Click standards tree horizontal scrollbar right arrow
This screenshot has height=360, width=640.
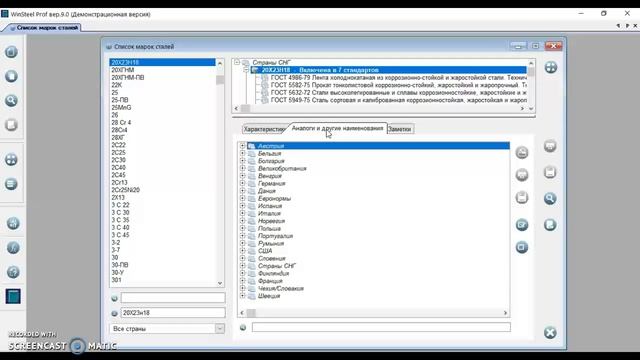click(522, 109)
